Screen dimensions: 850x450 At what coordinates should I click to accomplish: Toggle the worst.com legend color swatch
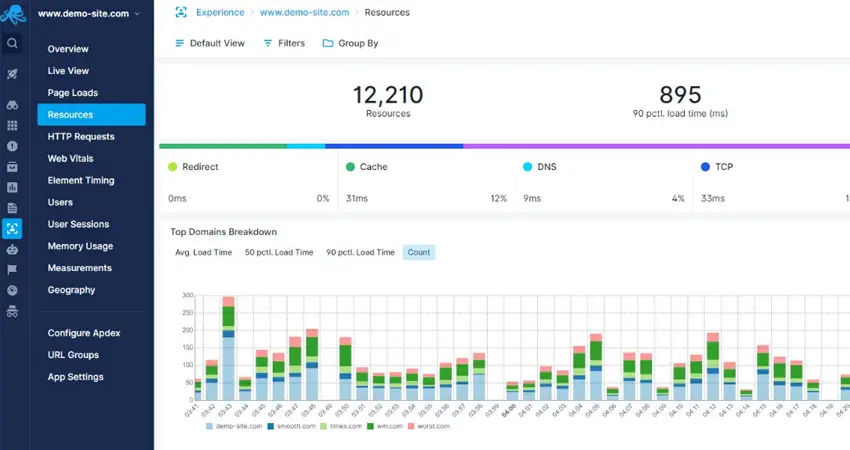pyautogui.click(x=411, y=426)
